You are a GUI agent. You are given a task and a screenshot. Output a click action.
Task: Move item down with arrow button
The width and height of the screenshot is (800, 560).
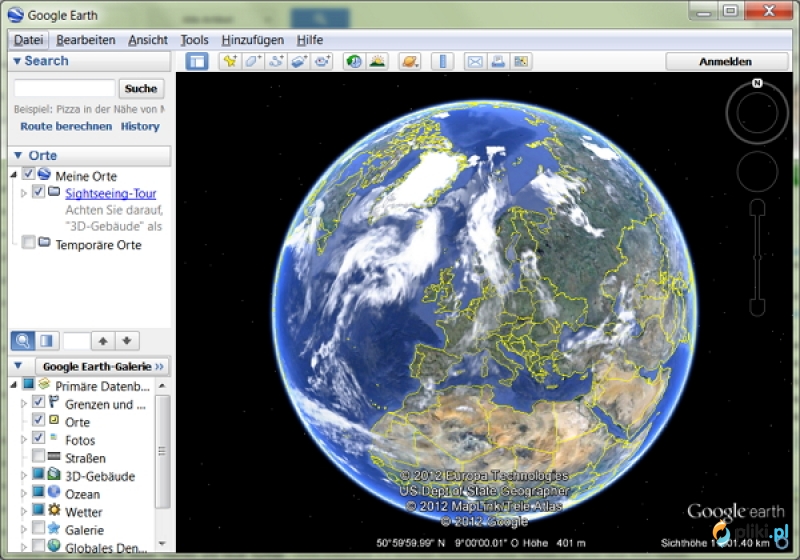127,340
